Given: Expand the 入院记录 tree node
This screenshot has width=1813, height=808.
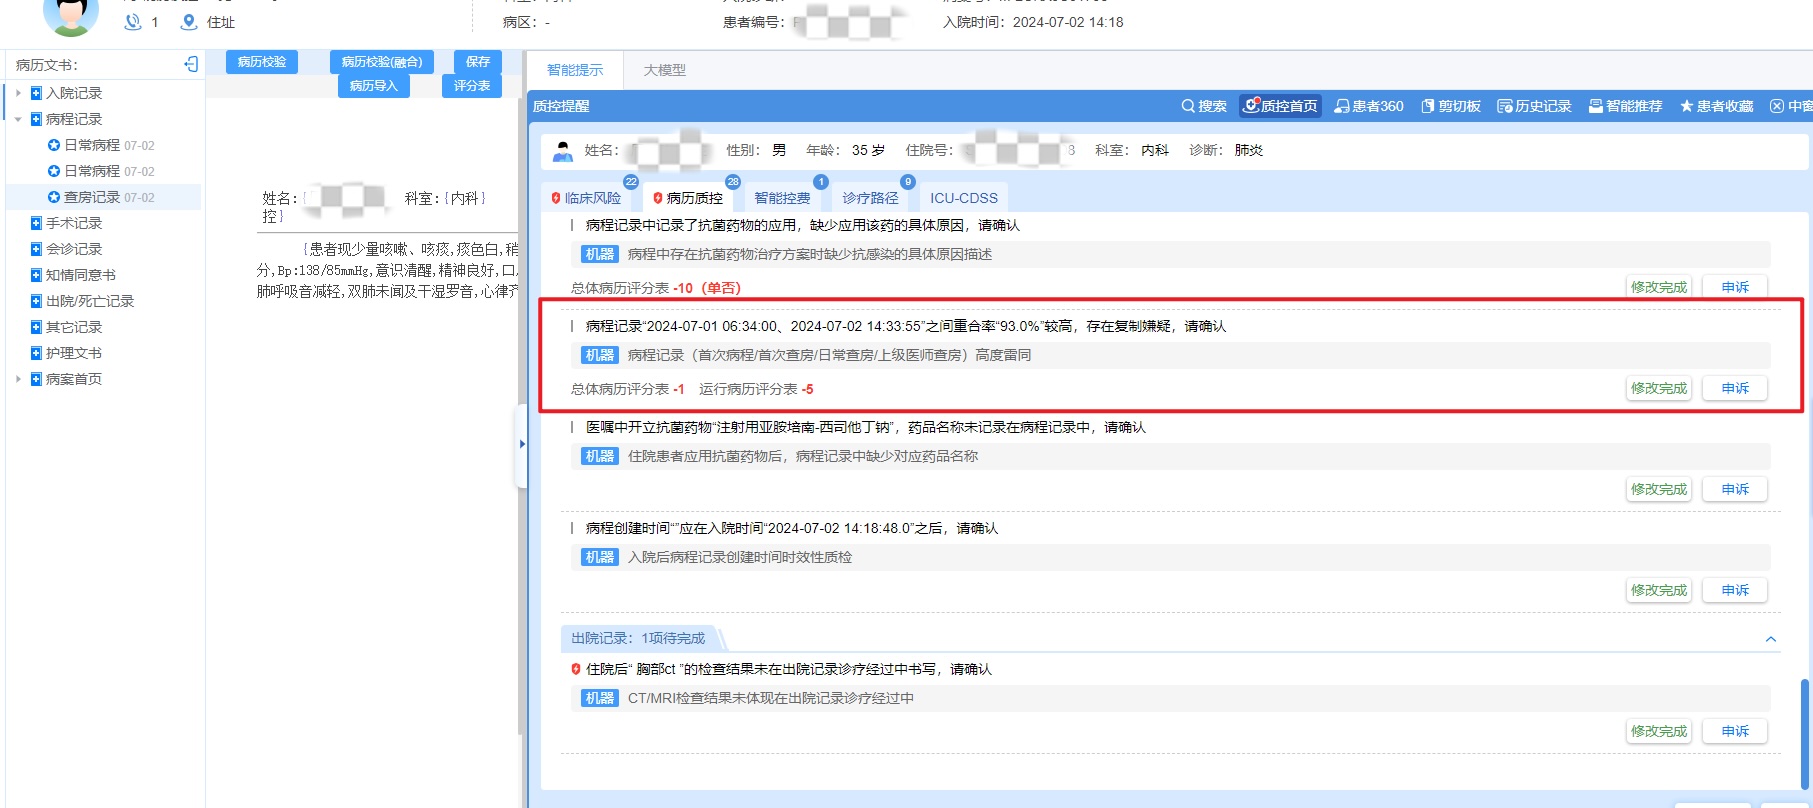Looking at the screenshot, I should pos(18,93).
